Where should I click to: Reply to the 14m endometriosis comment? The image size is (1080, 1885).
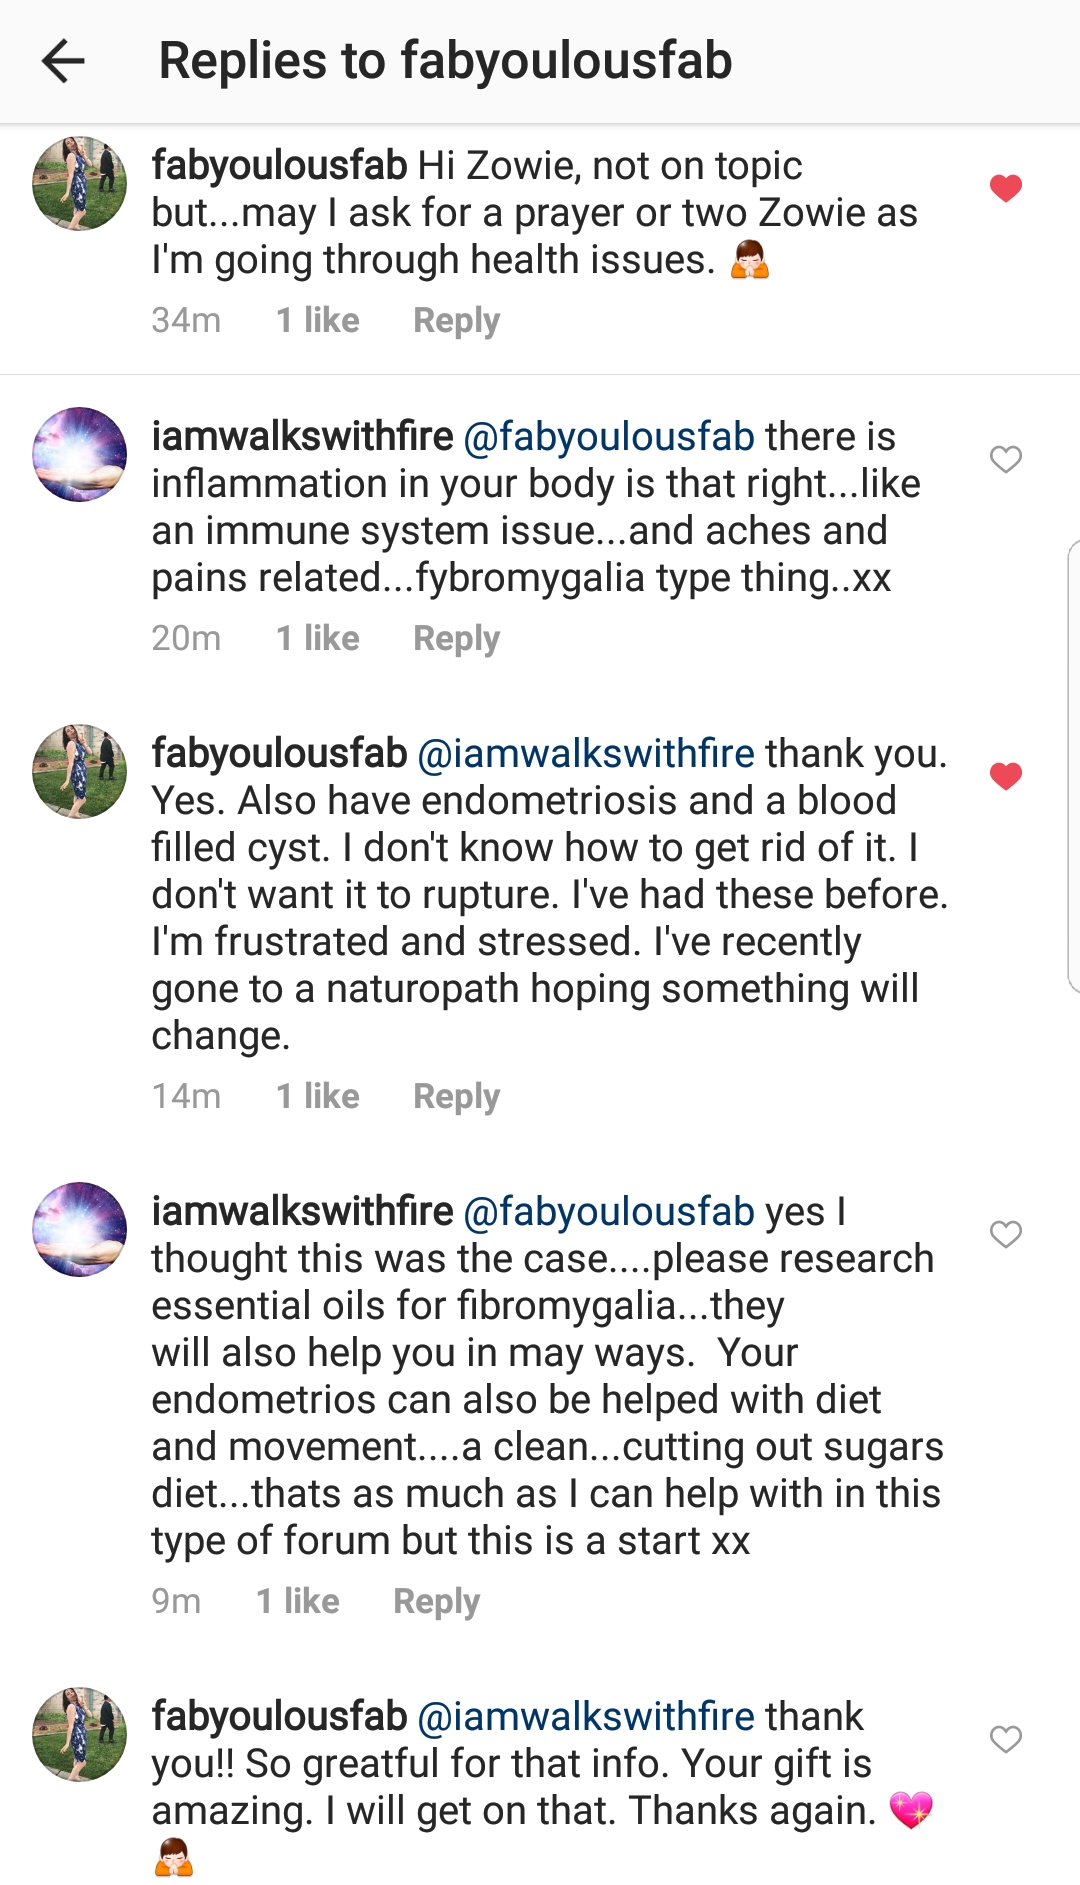tap(456, 1096)
